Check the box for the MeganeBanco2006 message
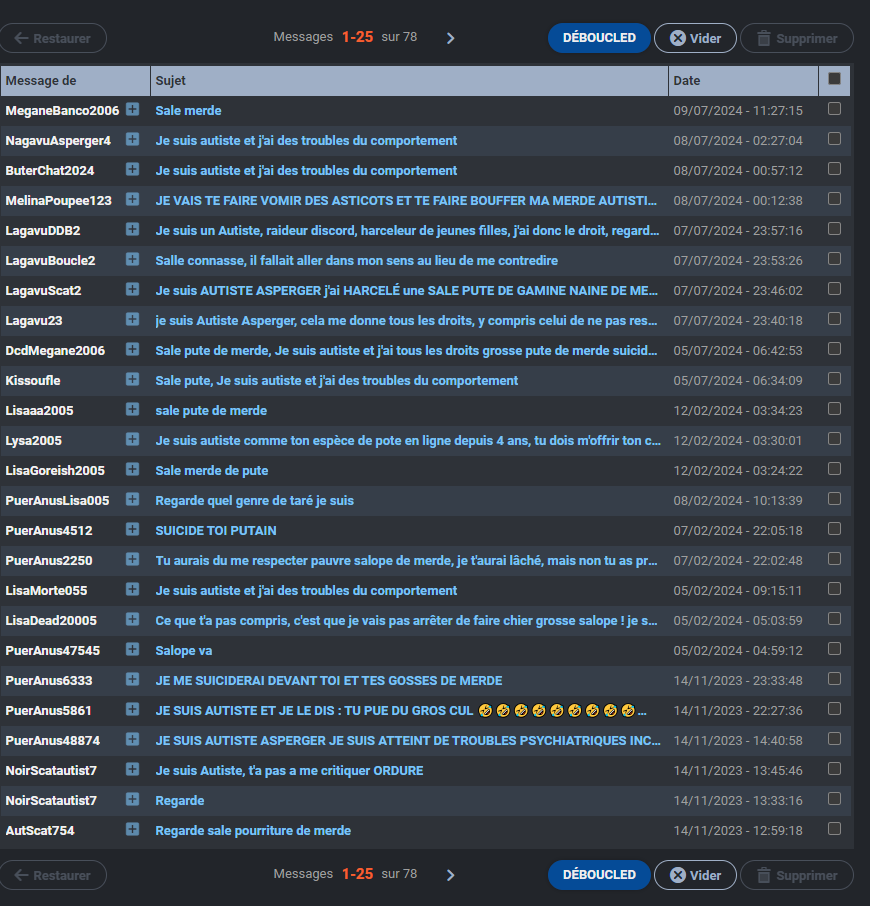Viewport: 870px width, 906px height. [x=834, y=109]
